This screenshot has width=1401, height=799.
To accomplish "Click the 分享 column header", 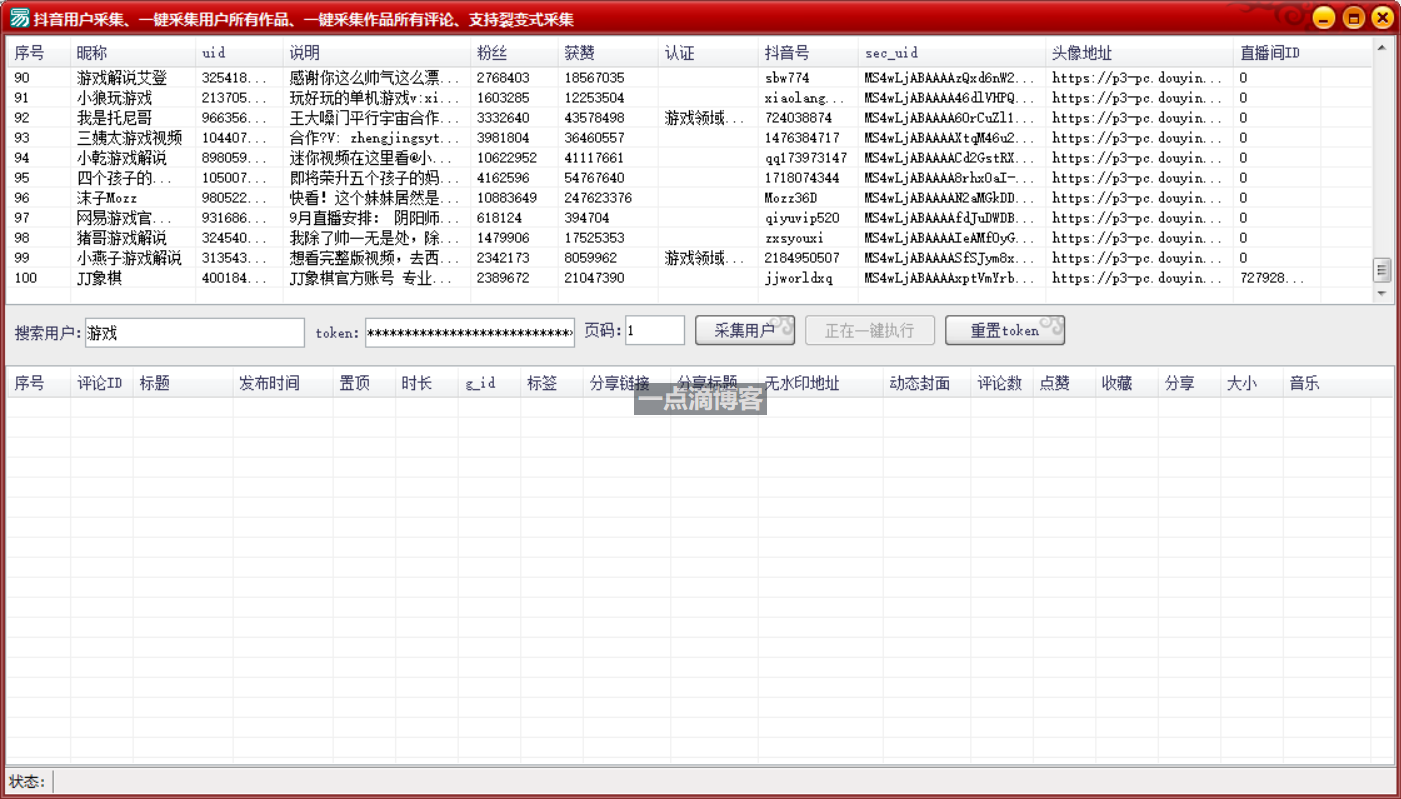I will (1189, 383).
